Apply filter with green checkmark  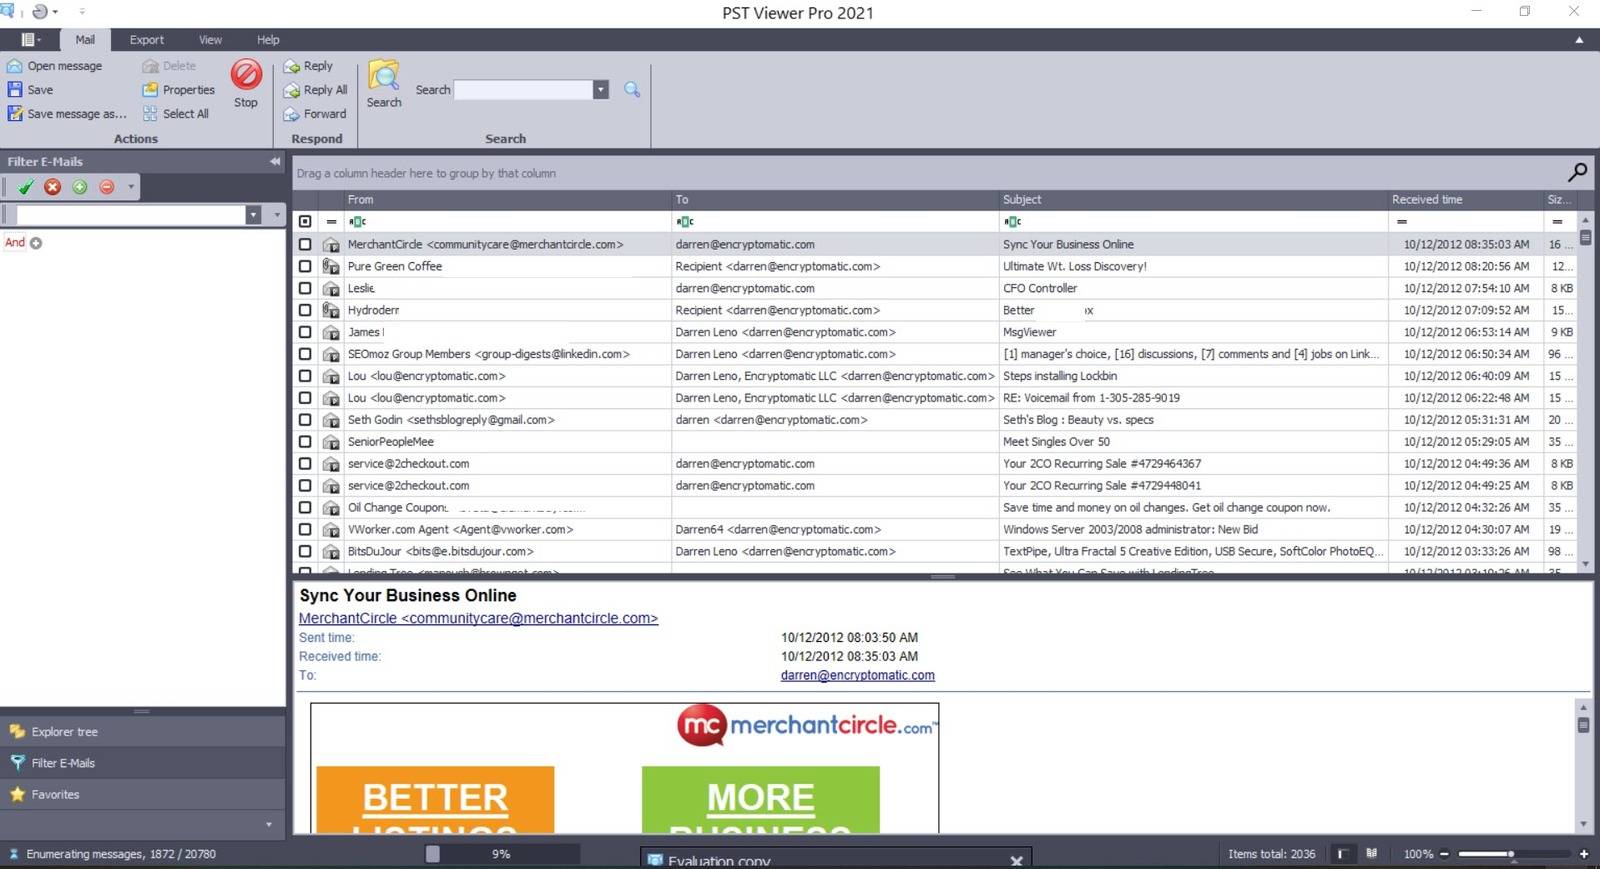[x=26, y=187]
